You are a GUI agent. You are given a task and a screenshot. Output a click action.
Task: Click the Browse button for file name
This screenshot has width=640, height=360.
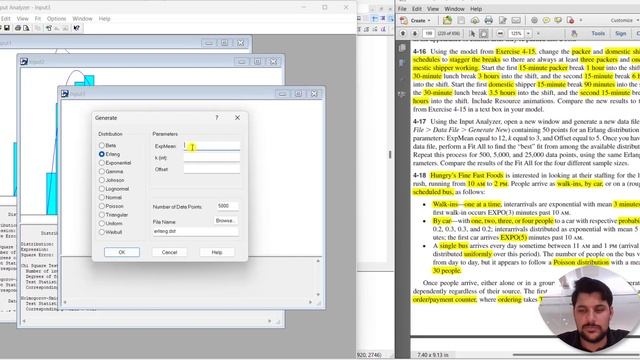pyautogui.click(x=225, y=220)
